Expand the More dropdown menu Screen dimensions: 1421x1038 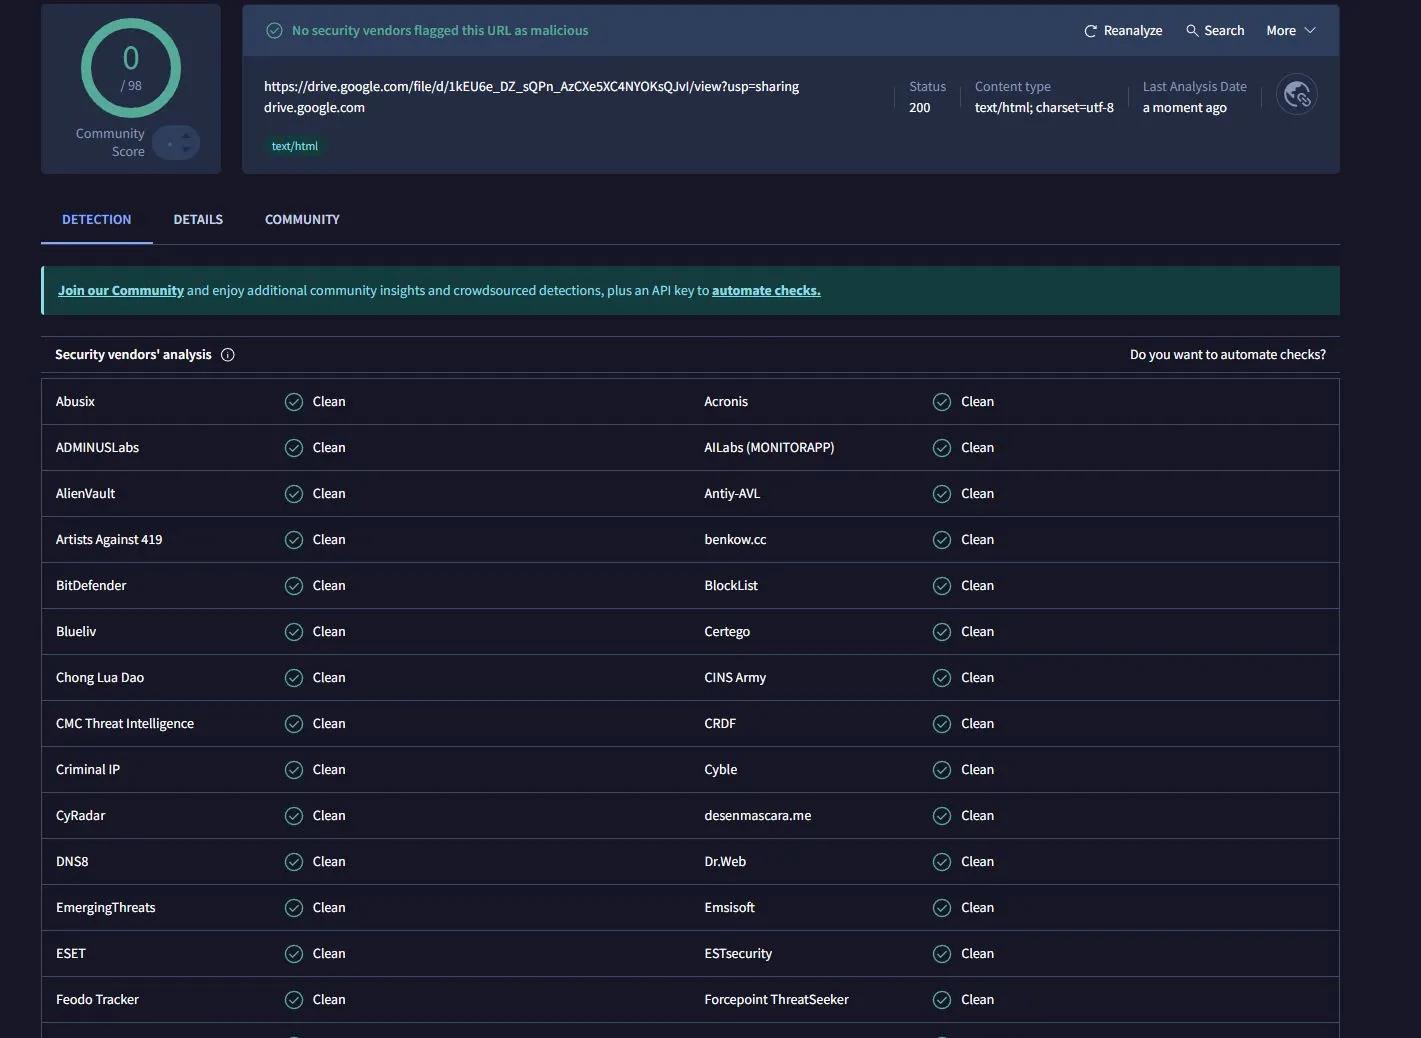(1290, 31)
